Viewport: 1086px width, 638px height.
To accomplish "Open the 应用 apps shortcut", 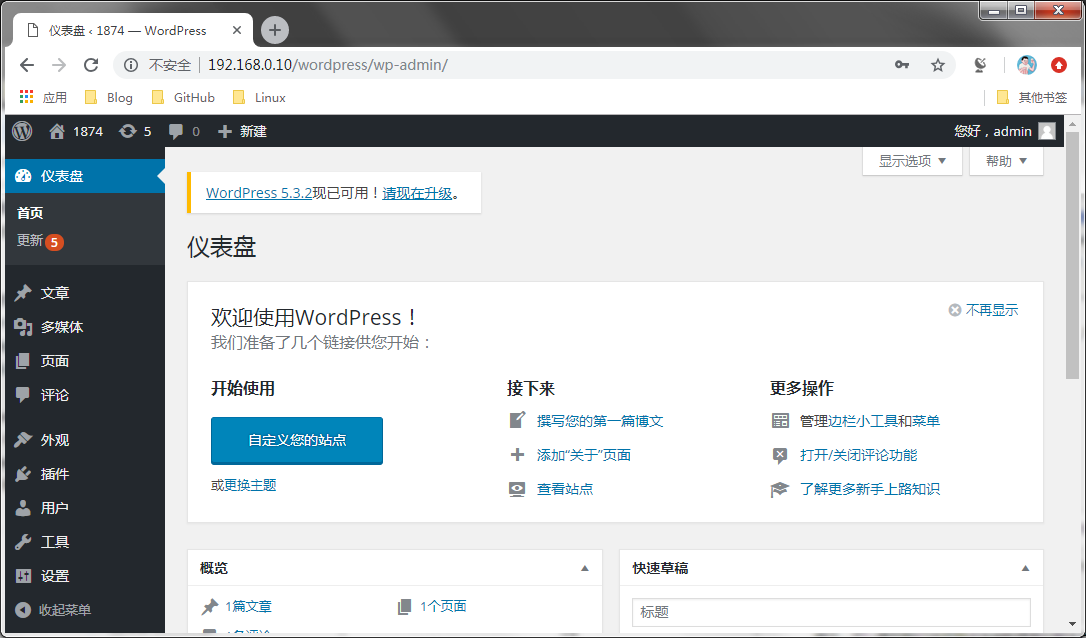I will [x=43, y=98].
